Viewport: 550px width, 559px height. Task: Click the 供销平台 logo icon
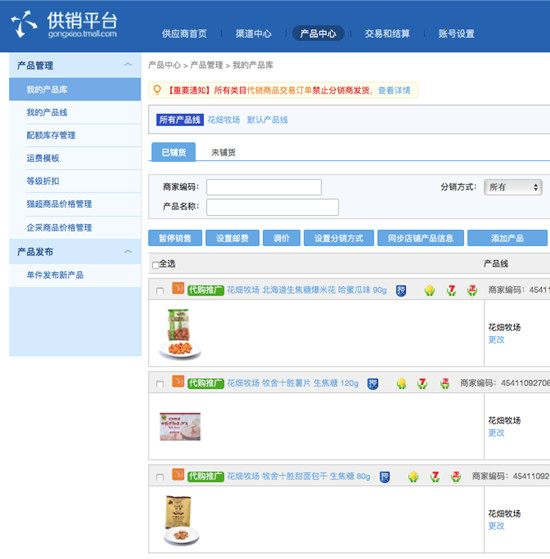click(x=24, y=24)
